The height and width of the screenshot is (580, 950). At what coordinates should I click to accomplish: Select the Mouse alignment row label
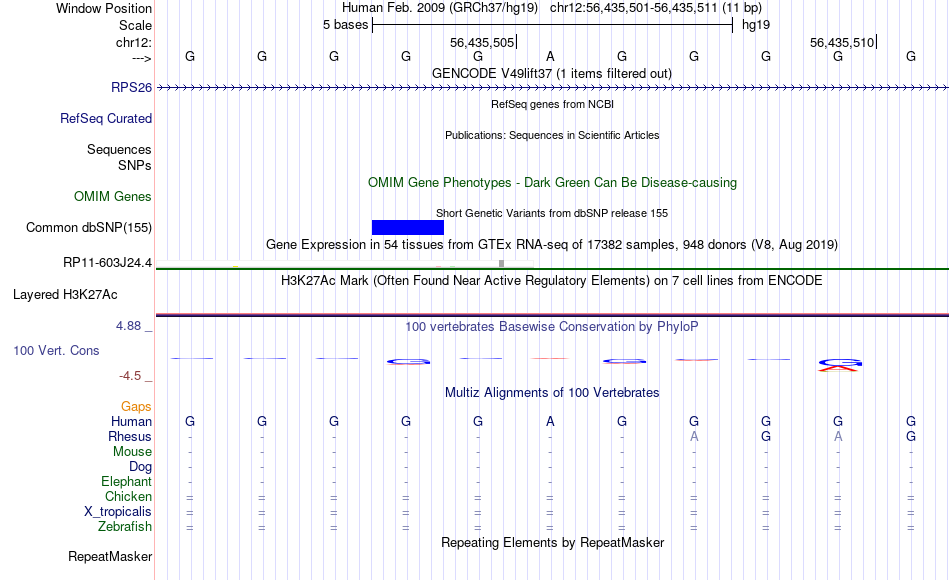pyautogui.click(x=132, y=452)
